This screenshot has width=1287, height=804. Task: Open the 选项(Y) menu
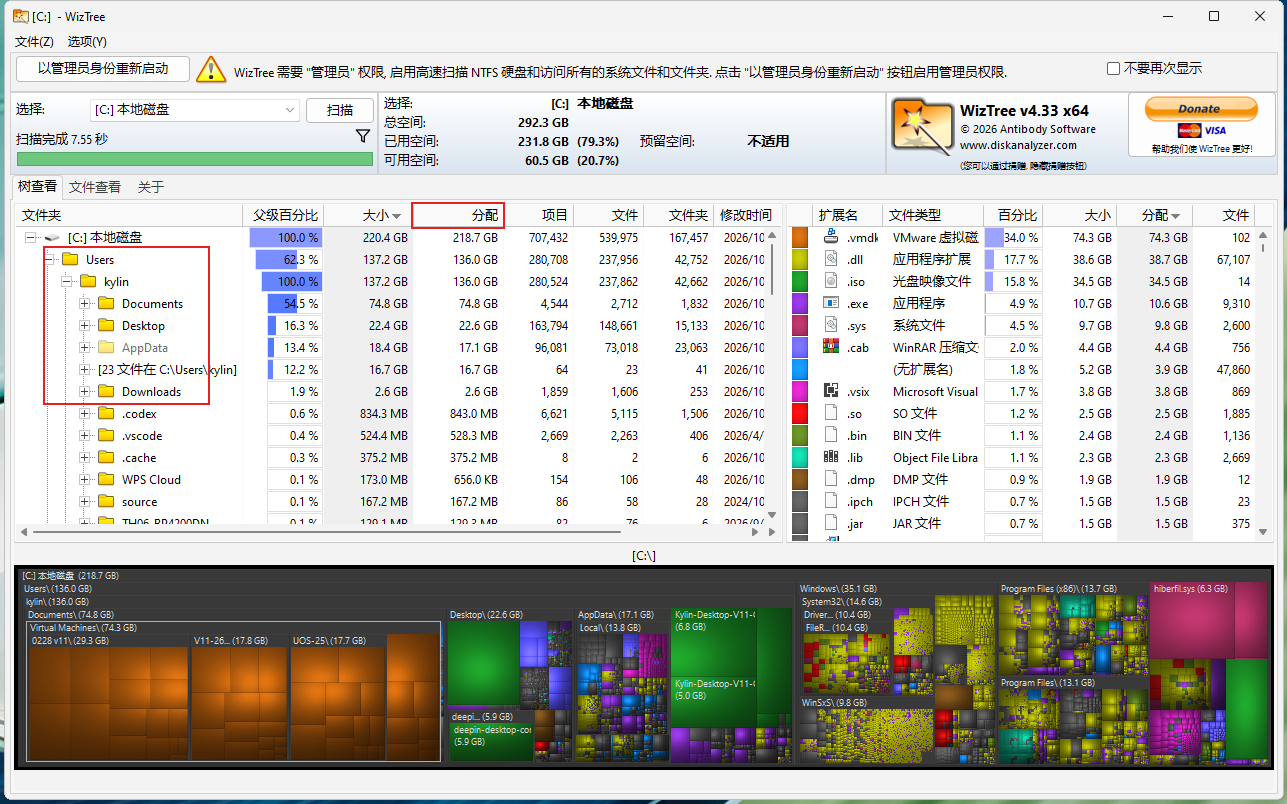87,41
